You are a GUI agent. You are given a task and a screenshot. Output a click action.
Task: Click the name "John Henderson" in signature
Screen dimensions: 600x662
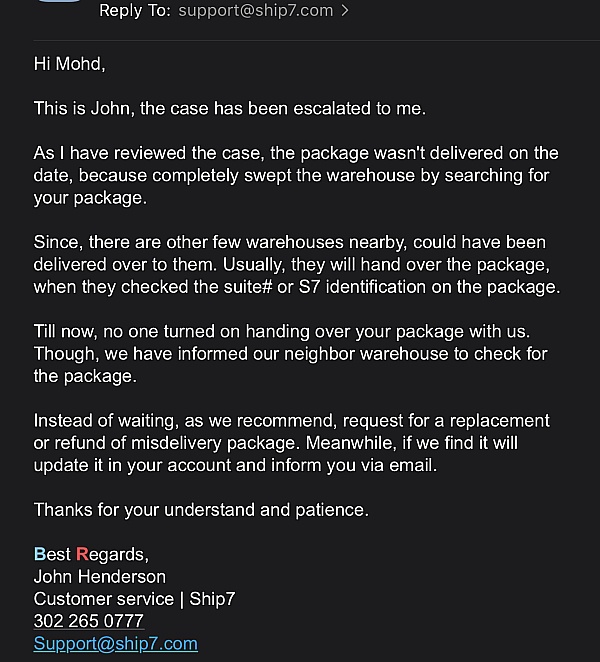[x=100, y=576]
